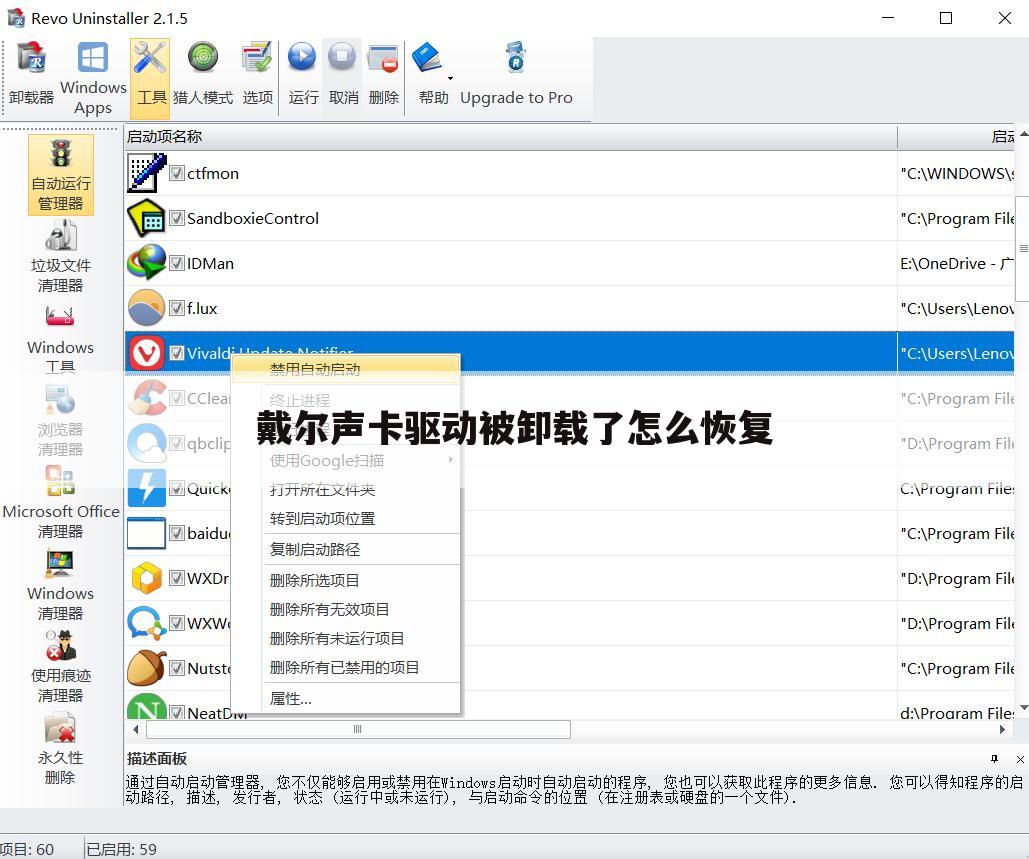
Task: Close the 描述面板 panel
Action: 1020,759
